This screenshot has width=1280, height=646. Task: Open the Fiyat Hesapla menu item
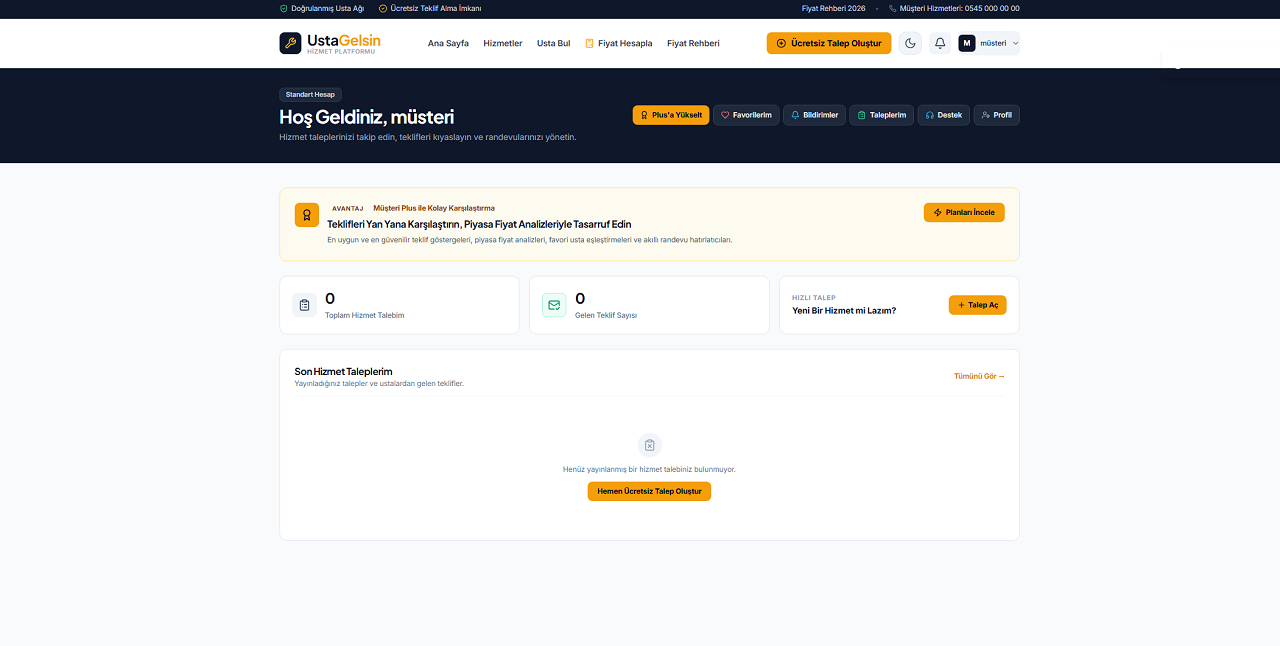click(619, 43)
